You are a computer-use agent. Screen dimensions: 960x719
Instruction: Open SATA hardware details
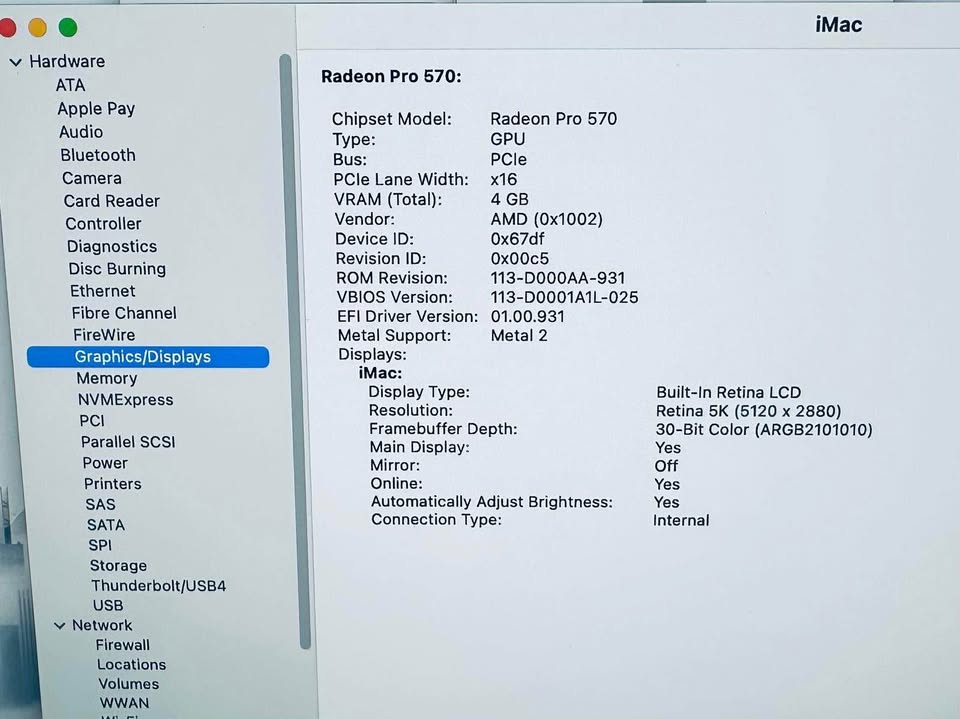pos(106,525)
